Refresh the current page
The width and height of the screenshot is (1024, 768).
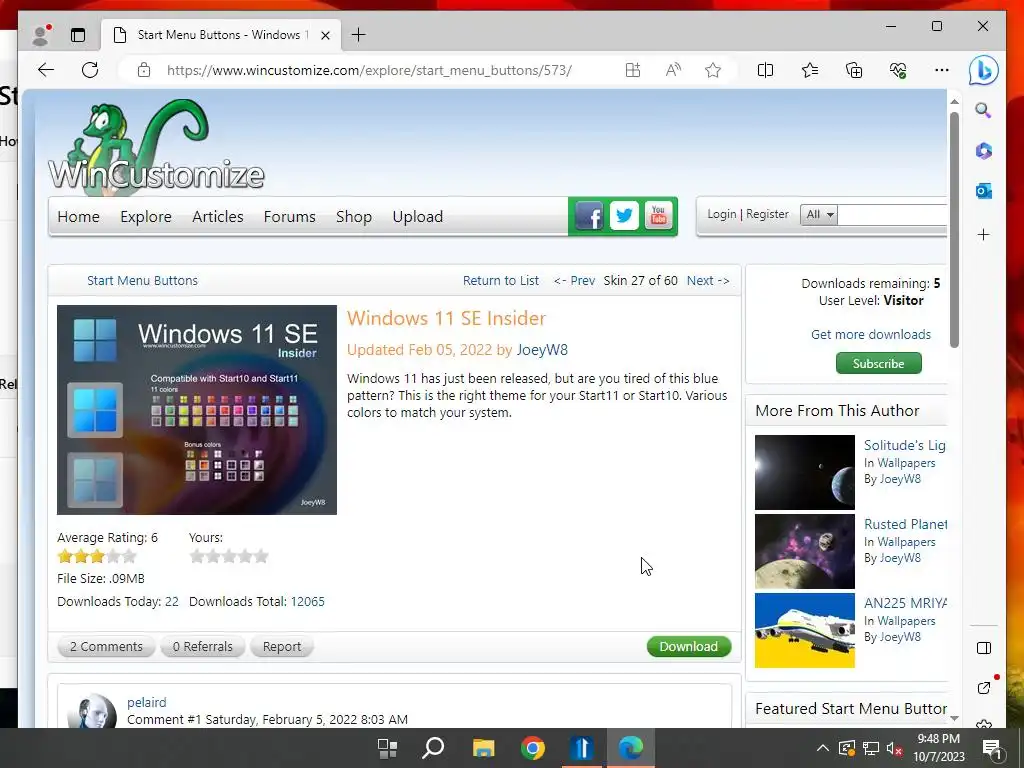tap(90, 70)
